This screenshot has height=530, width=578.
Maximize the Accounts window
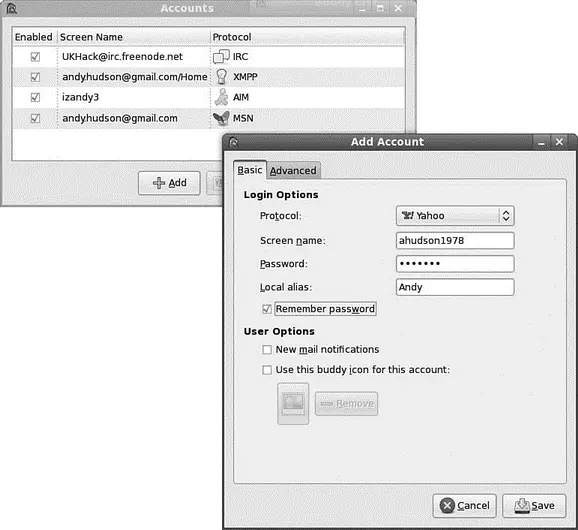point(380,8)
